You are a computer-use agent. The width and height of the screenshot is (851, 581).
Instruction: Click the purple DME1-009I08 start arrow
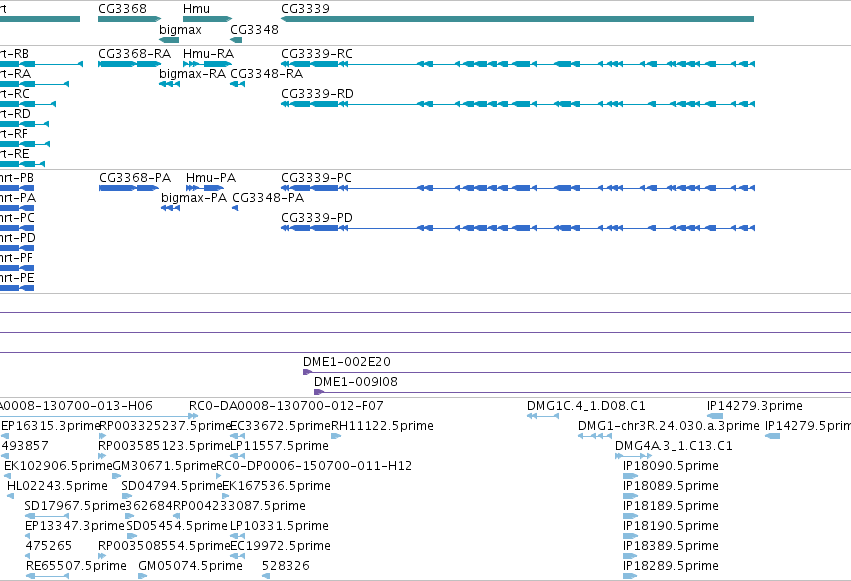click(x=319, y=392)
